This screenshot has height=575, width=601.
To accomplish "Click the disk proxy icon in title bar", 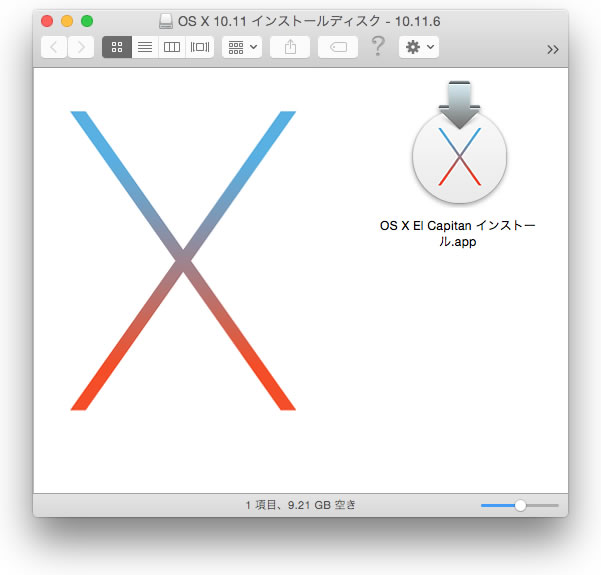I will click(166, 21).
